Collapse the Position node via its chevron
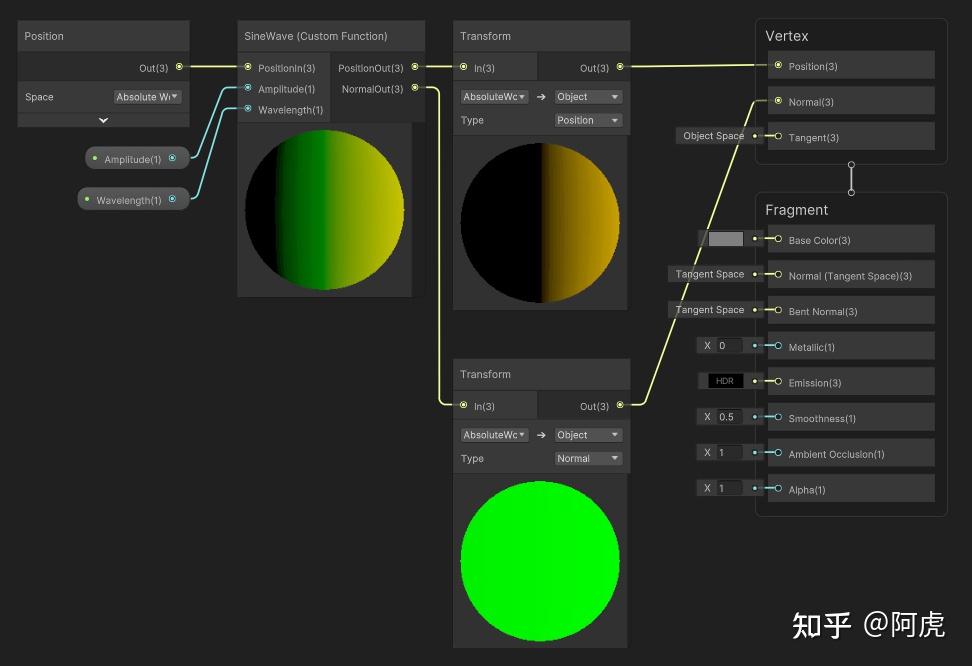Image resolution: width=972 pixels, height=666 pixels. 103,120
